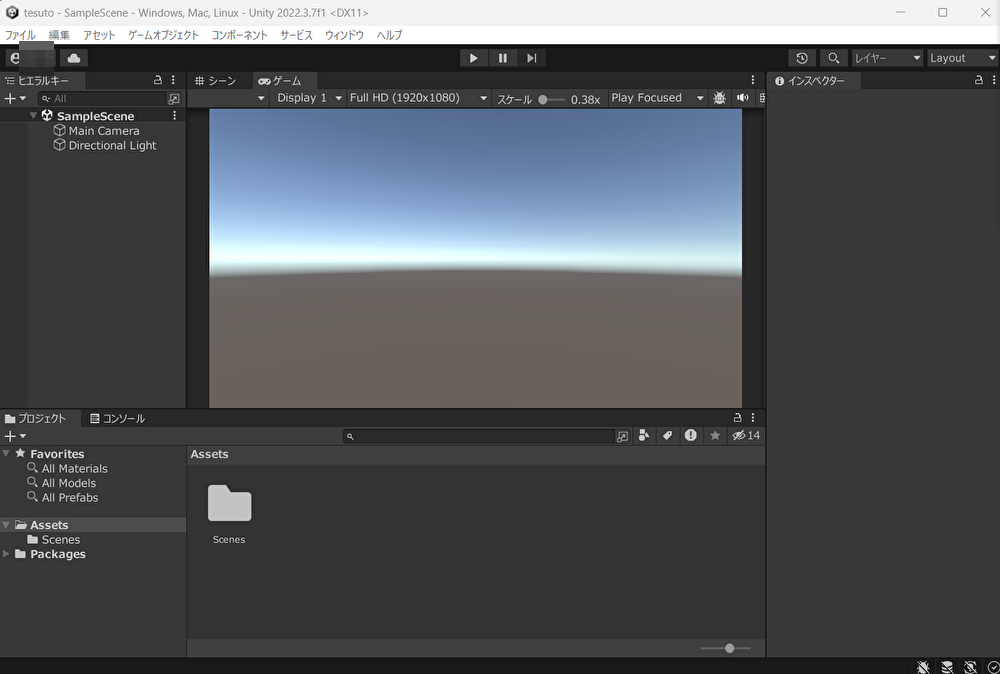Viewport: 1000px width, 674px height.
Task: Collapse the Favorites tree arrow
Action: pos(6,453)
